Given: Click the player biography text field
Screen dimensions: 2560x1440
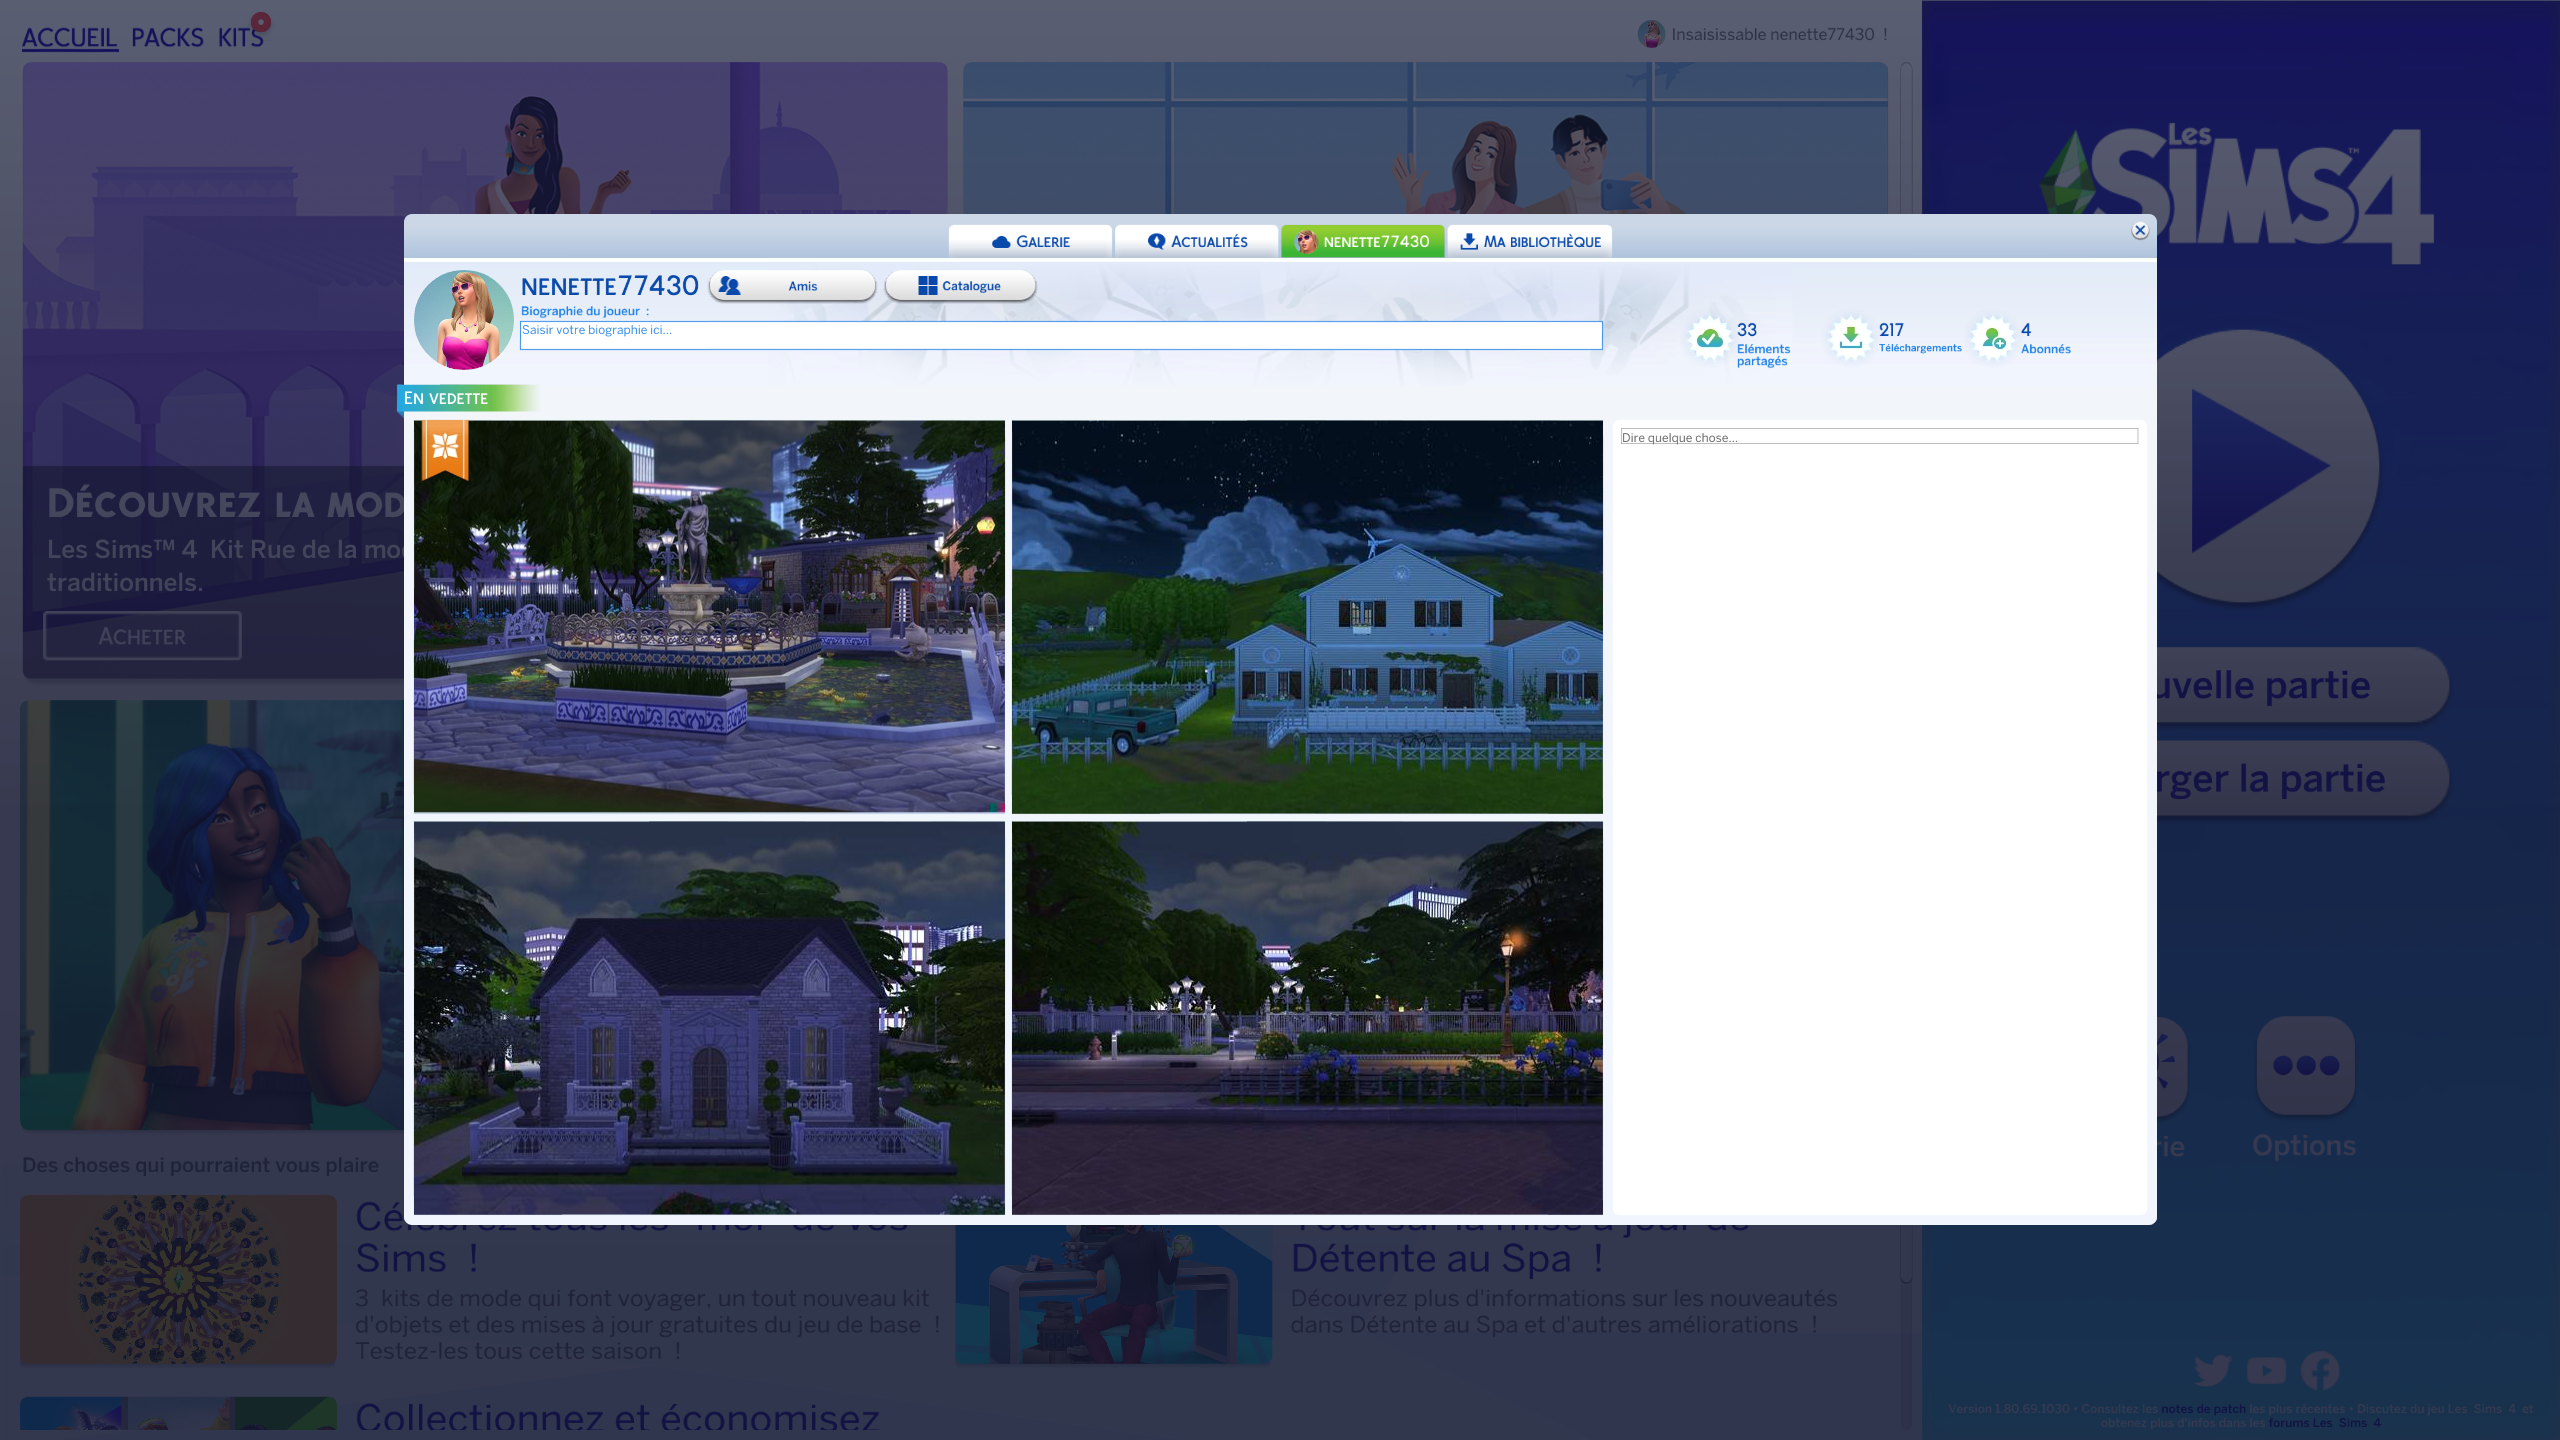Looking at the screenshot, I should click(x=1060, y=335).
